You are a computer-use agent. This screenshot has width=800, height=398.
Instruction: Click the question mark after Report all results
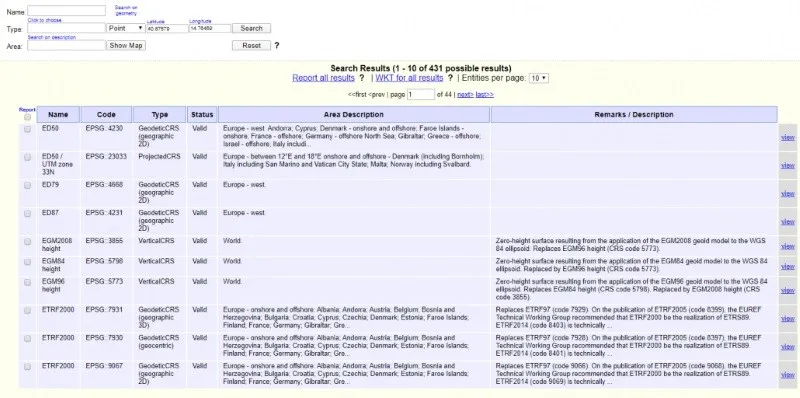(362, 78)
